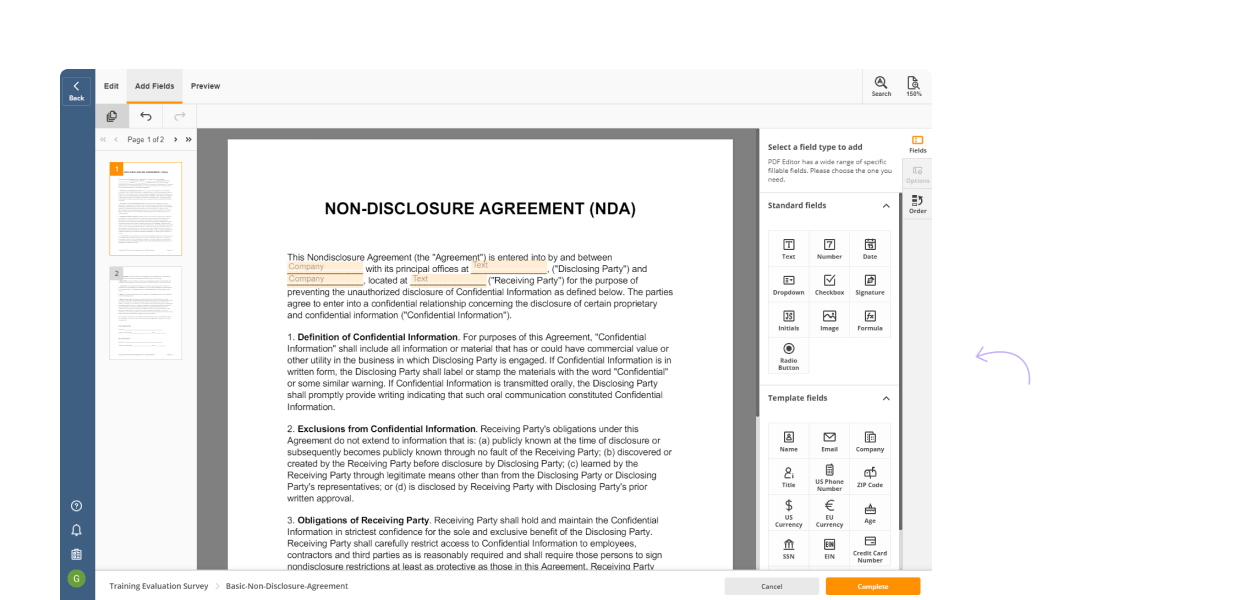The height and width of the screenshot is (600, 1248).
Task: Undo the last change
Action: pos(145,116)
